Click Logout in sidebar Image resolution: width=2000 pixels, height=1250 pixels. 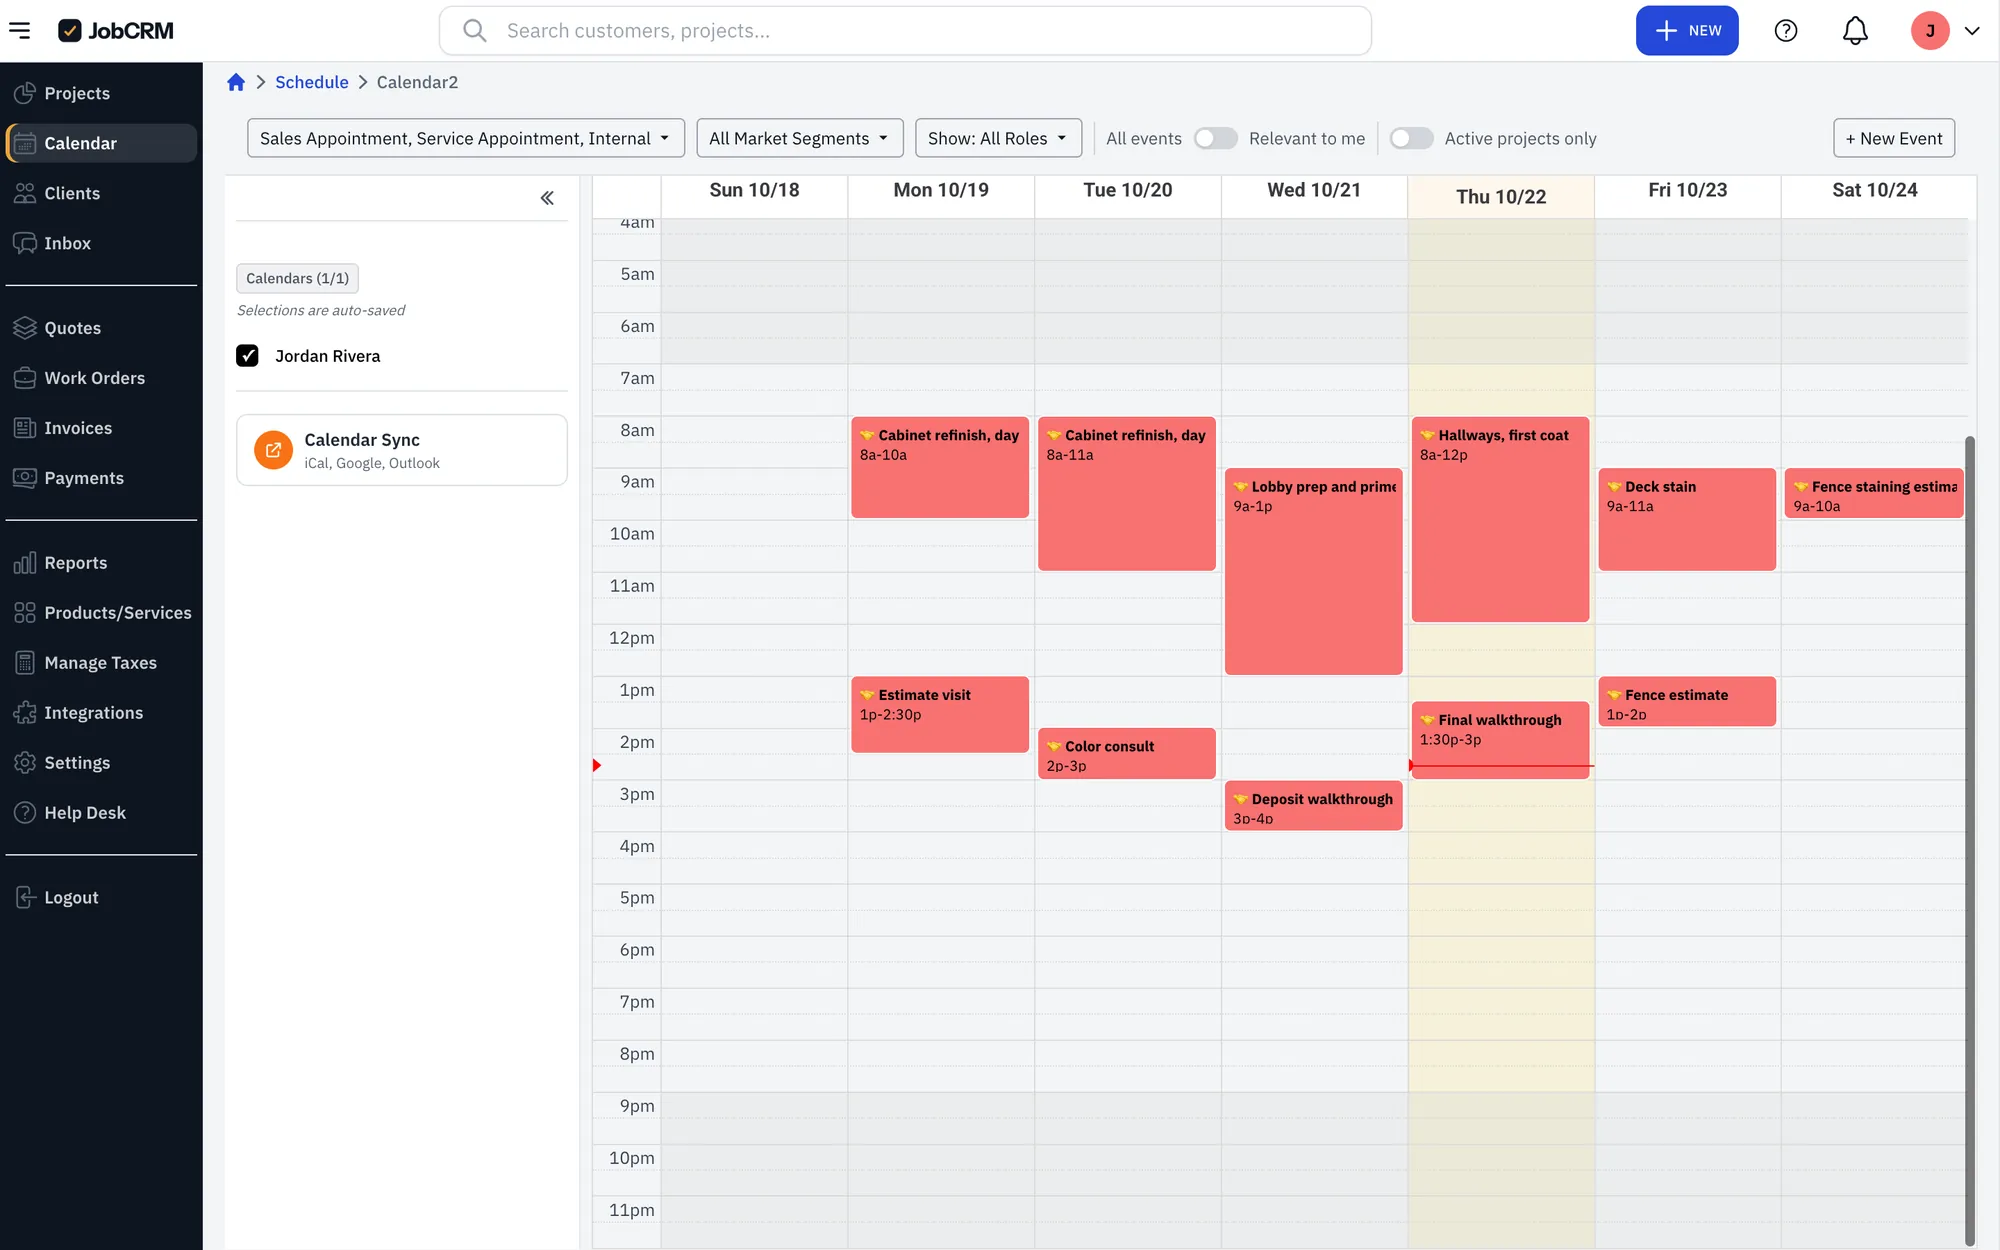(101, 898)
